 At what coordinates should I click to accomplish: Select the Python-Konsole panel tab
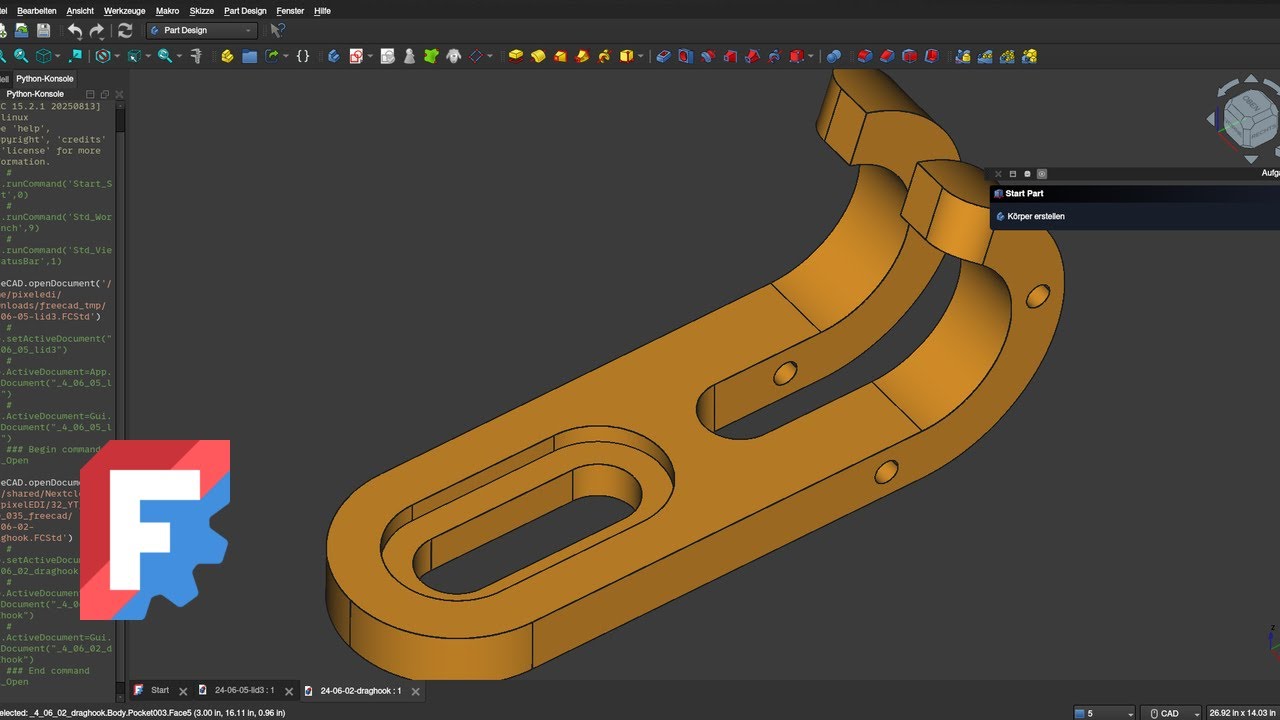coord(43,78)
